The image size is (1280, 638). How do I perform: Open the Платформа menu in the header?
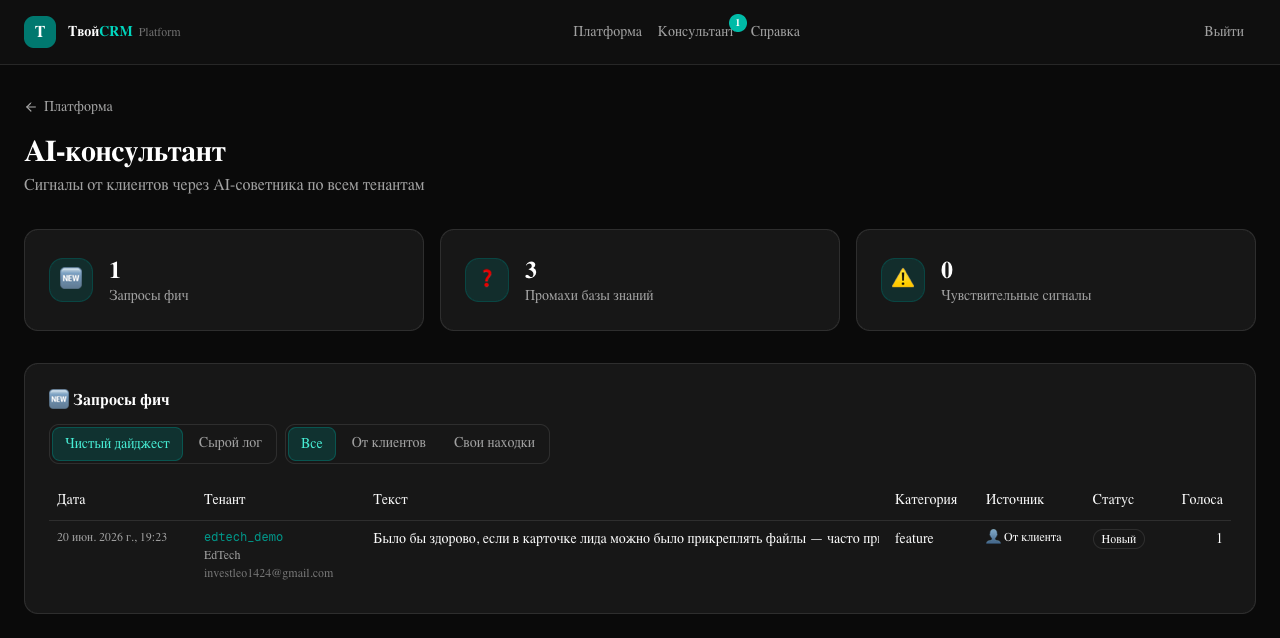607,32
